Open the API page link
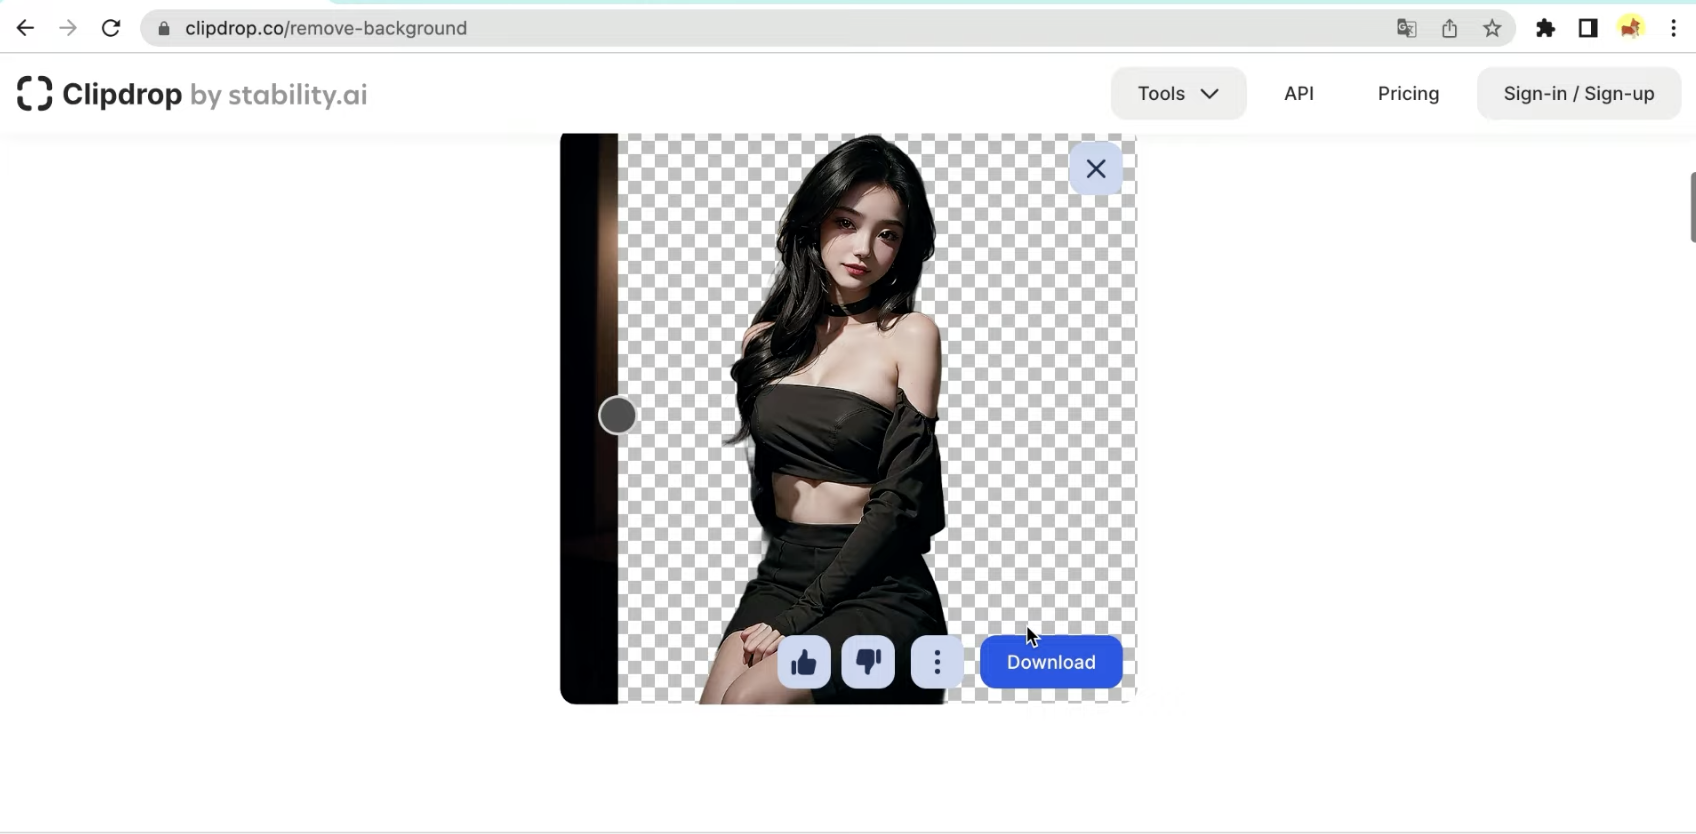The width and height of the screenshot is (1696, 834). [x=1299, y=93]
